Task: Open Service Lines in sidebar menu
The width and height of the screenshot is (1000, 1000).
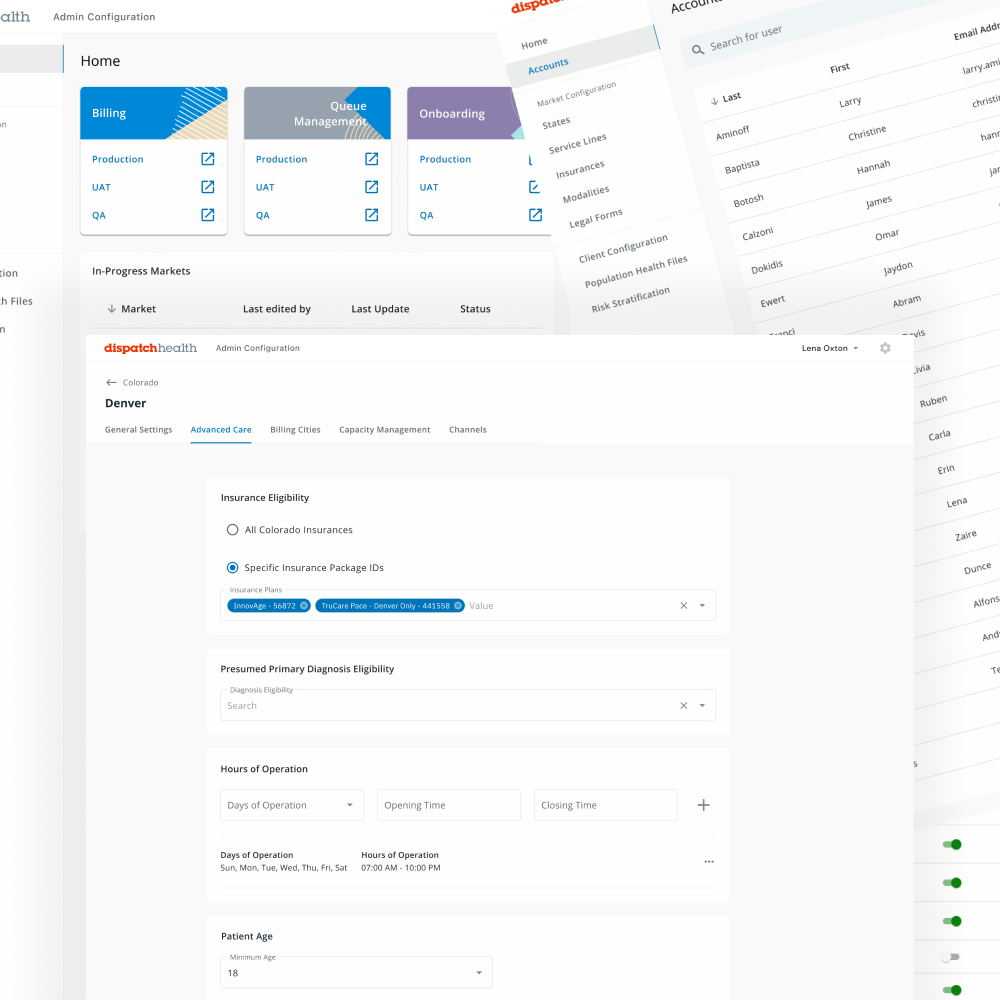Action: tap(577, 143)
